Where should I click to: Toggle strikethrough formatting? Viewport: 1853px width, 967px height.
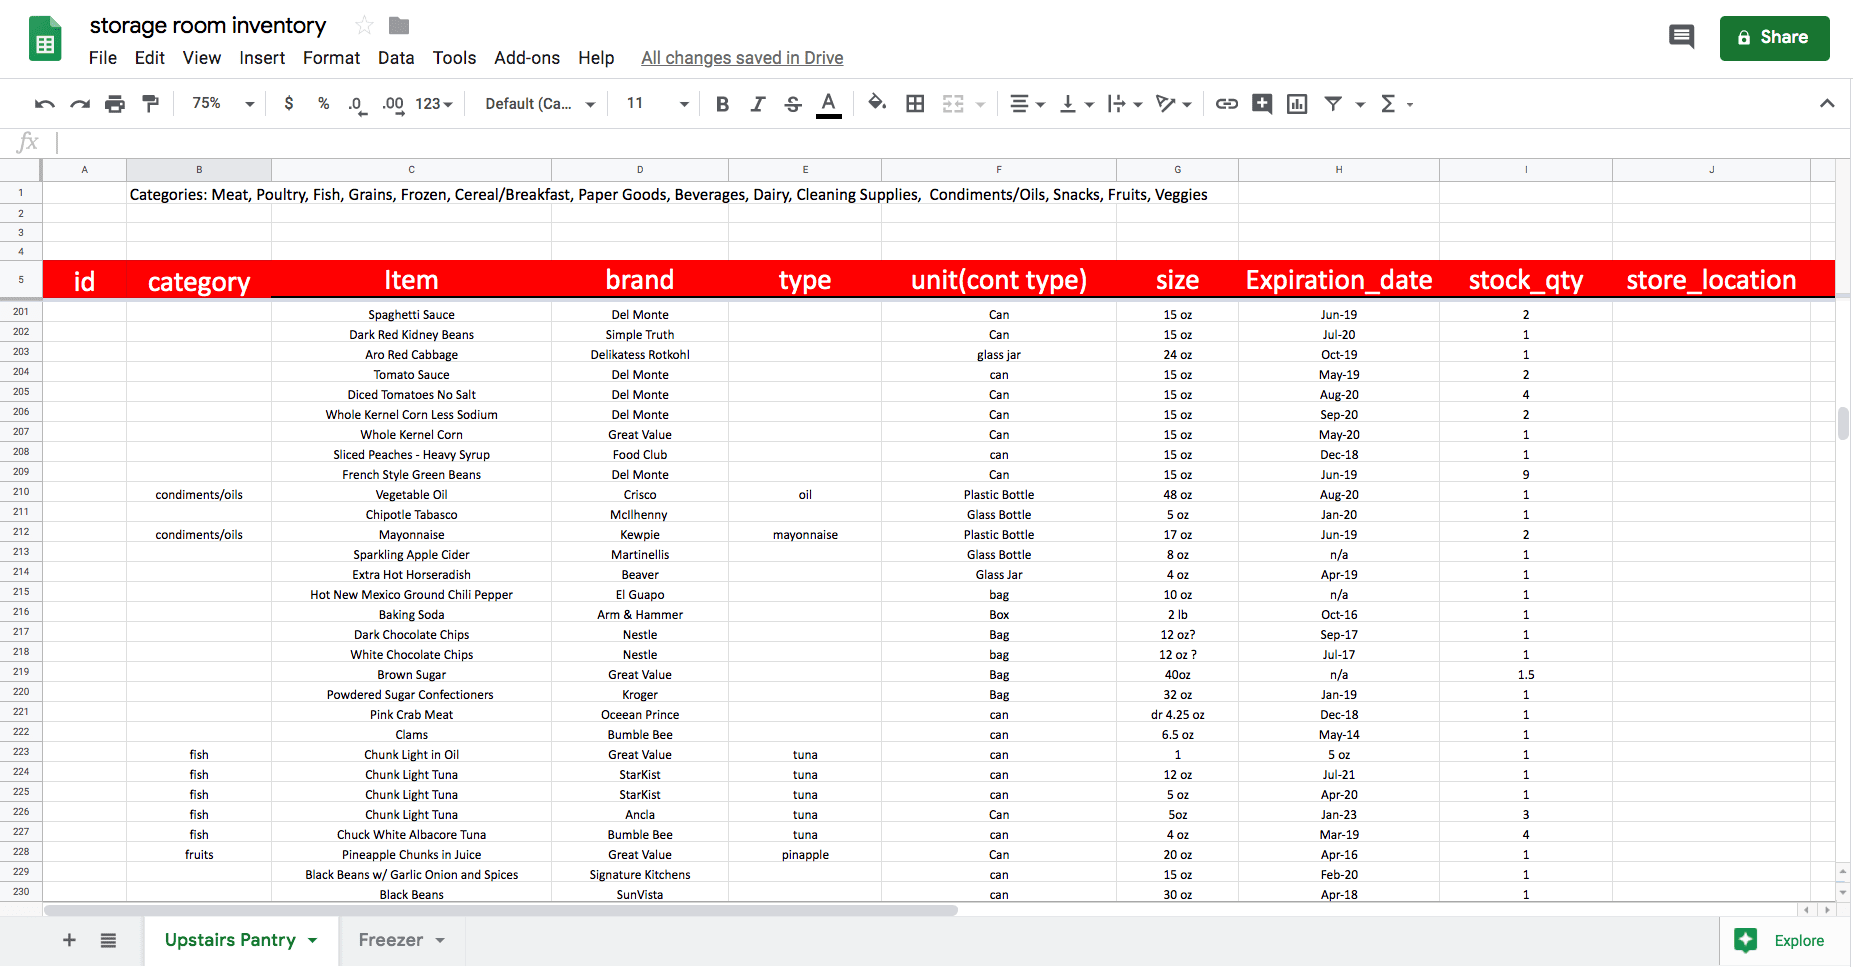[793, 104]
